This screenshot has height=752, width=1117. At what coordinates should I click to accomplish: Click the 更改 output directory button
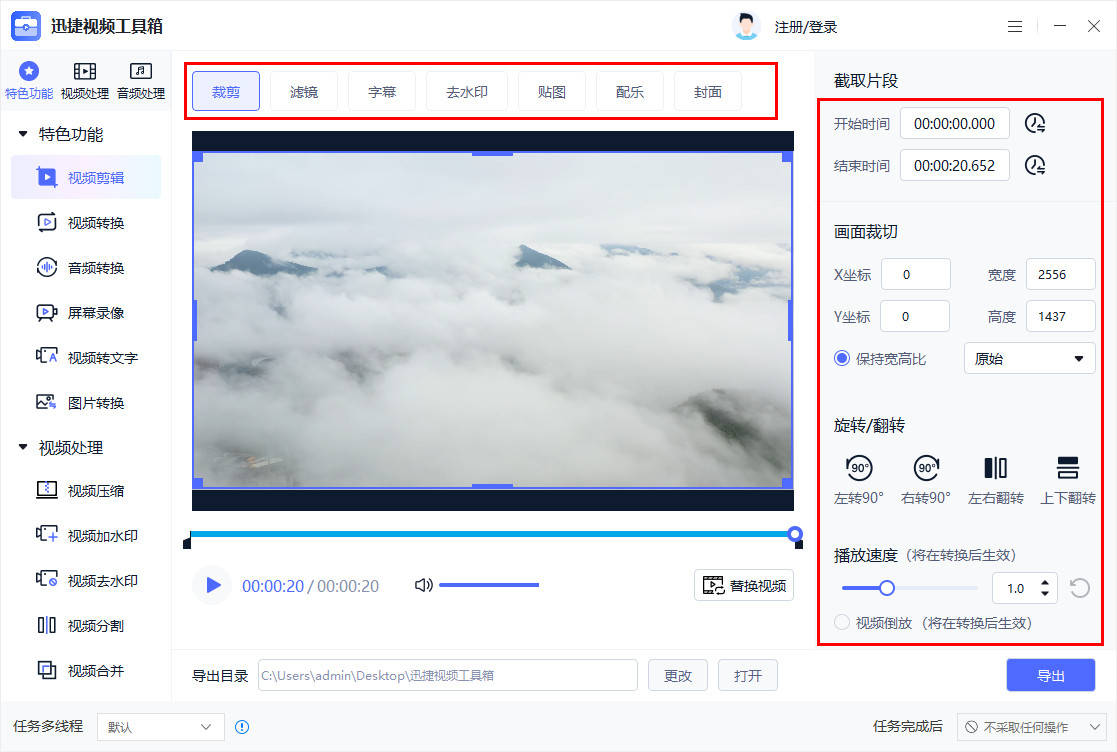click(677, 675)
